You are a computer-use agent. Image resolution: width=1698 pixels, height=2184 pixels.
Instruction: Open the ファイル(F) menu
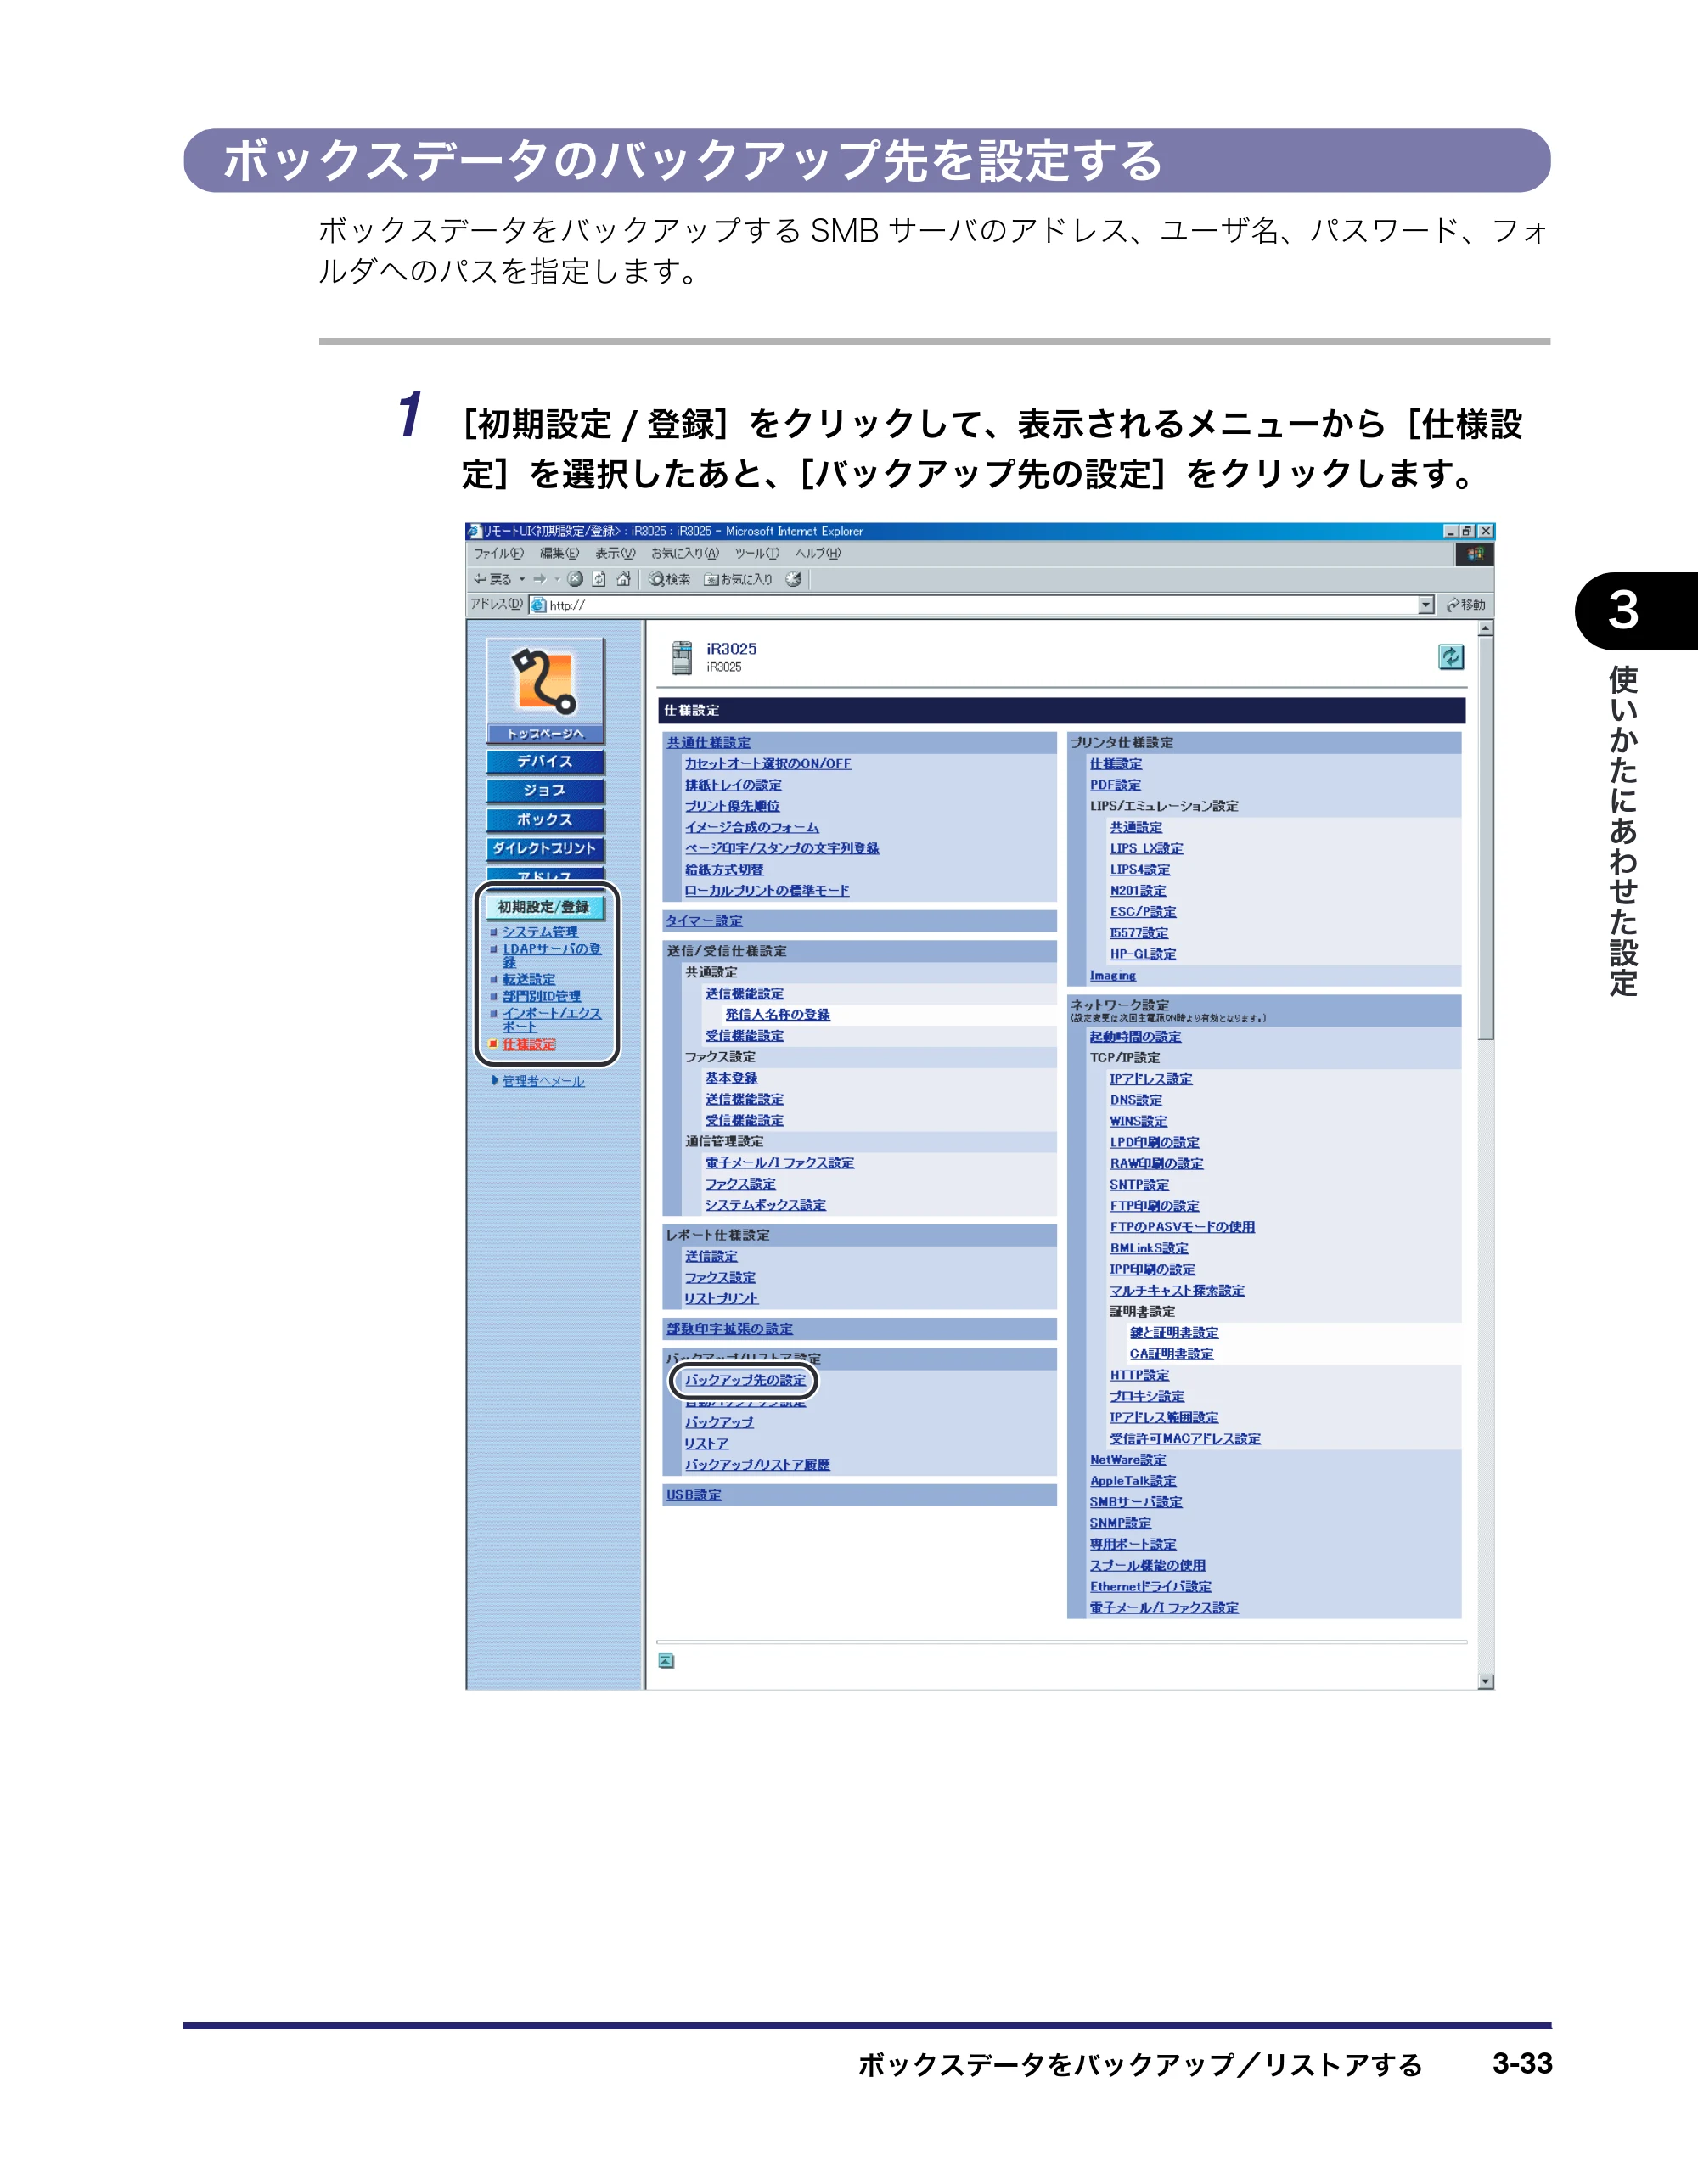(x=498, y=554)
